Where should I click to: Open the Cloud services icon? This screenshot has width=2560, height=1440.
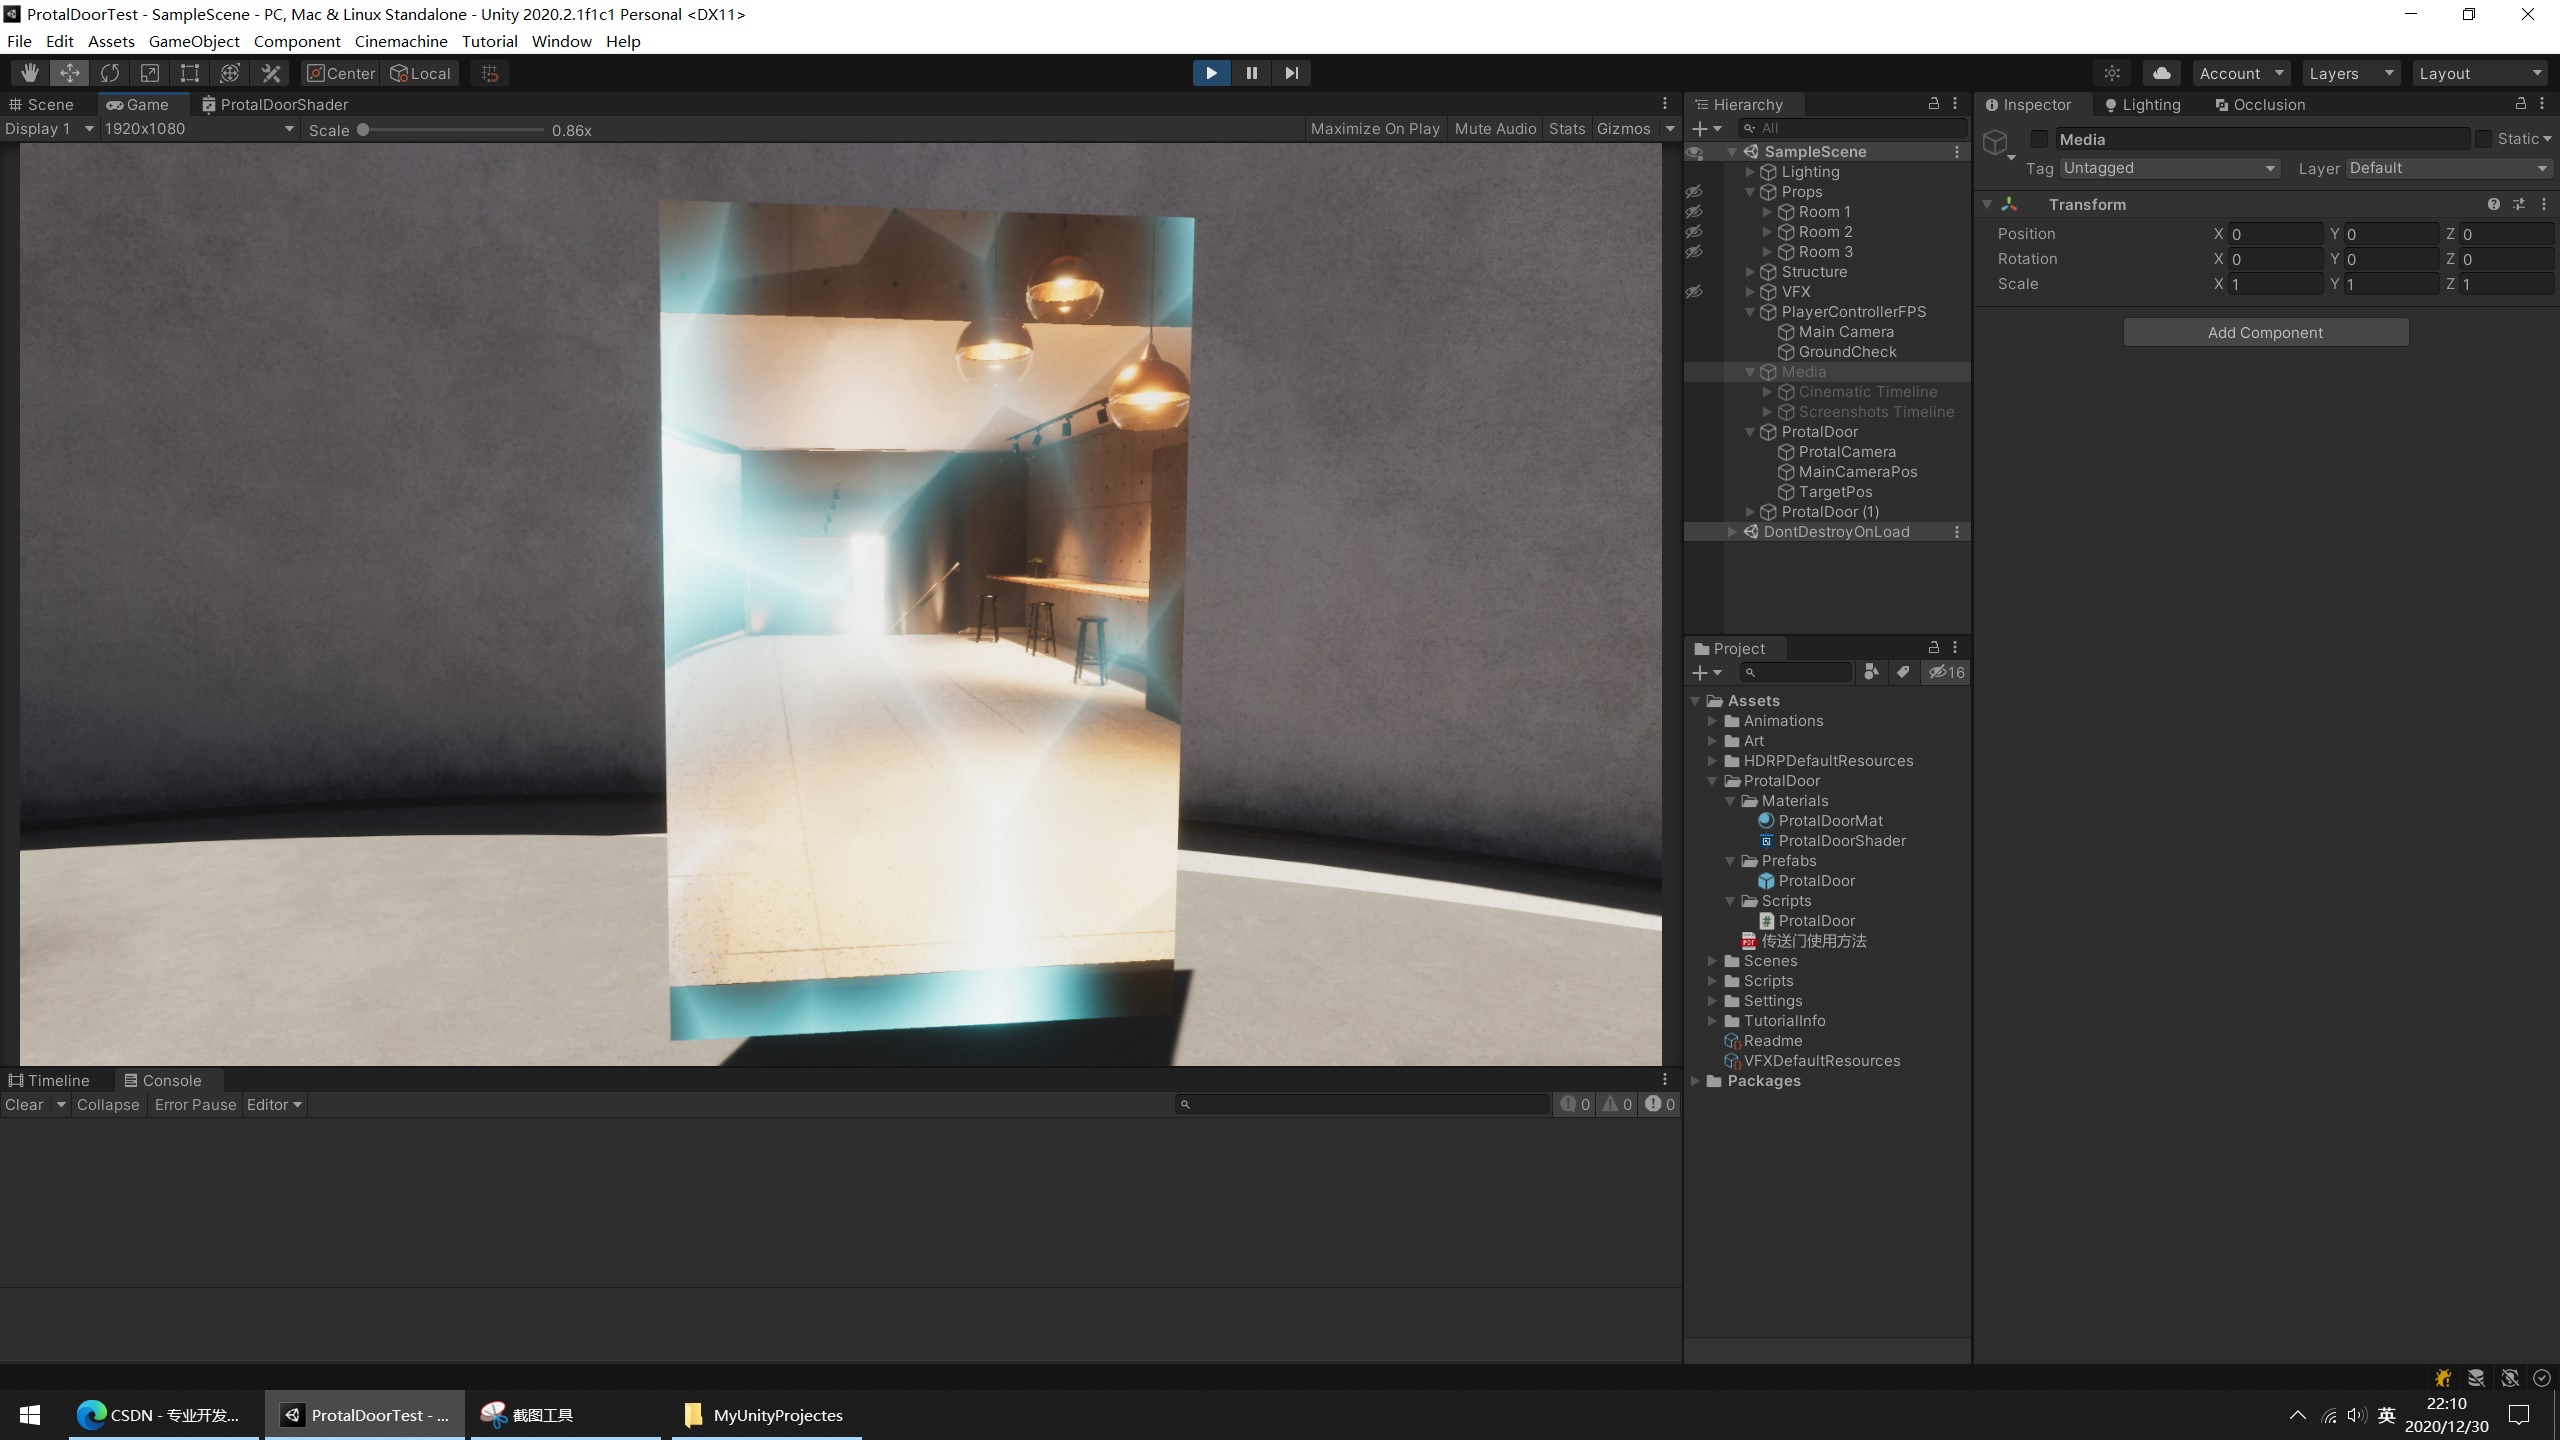[x=2161, y=73]
